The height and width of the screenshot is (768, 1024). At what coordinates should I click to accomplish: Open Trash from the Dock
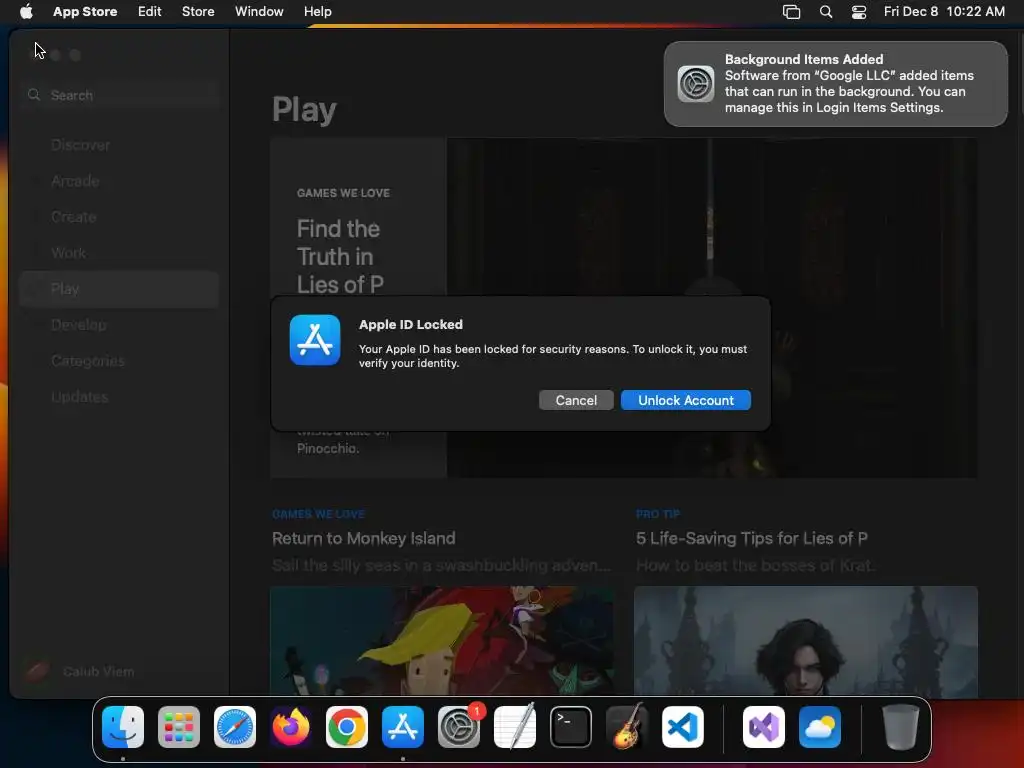[x=901, y=727]
